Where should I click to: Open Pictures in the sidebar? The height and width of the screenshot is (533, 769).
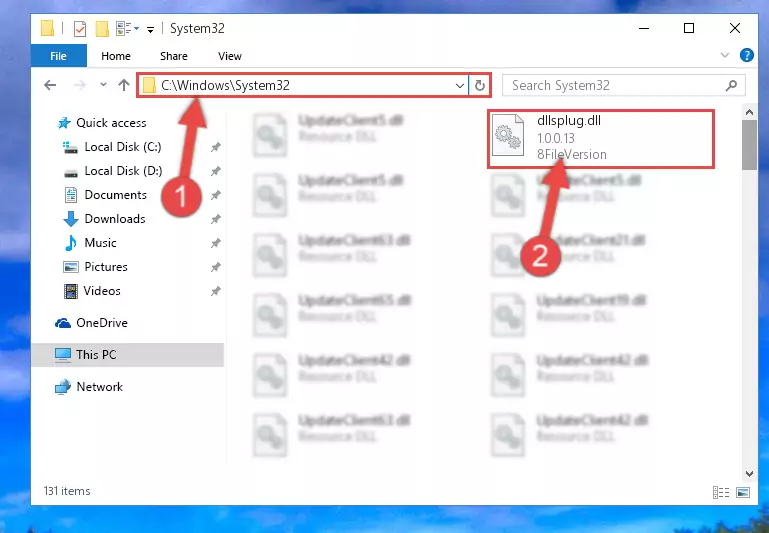click(106, 267)
